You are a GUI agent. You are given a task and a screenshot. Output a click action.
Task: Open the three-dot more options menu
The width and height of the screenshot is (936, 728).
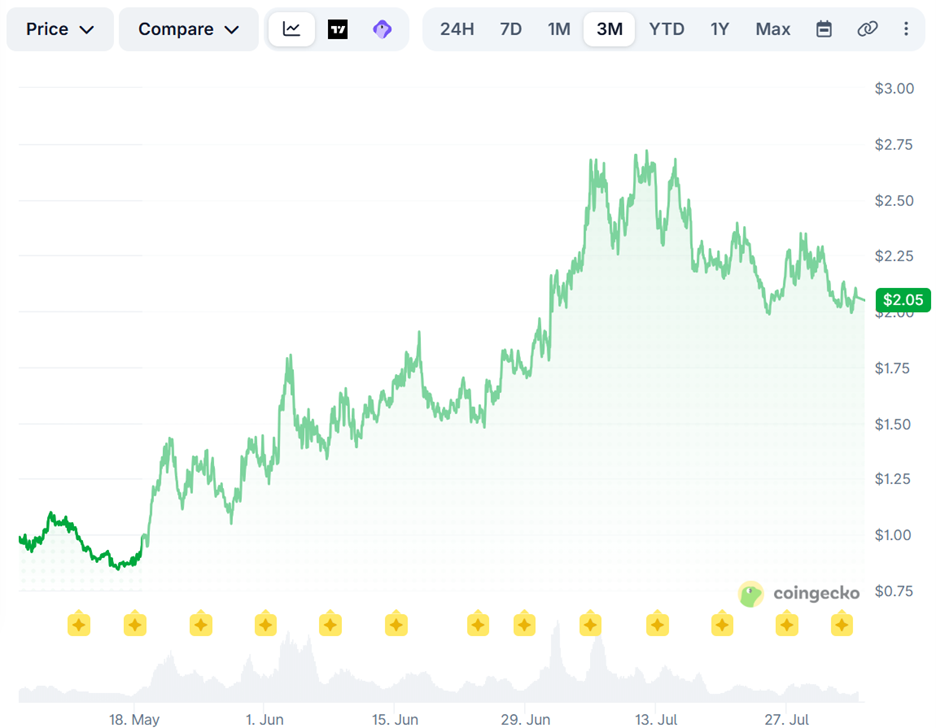coord(906,29)
